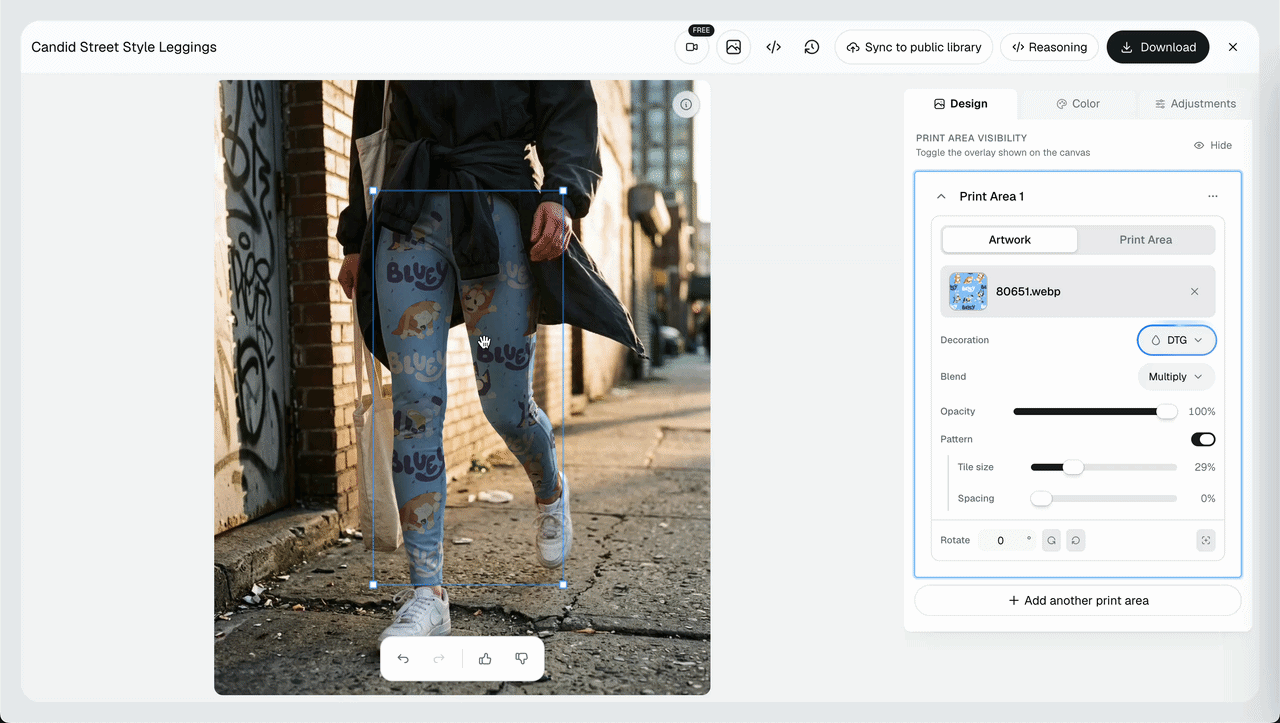The image size is (1280, 723).
Task: Hide the print area overlay
Action: [1212, 145]
